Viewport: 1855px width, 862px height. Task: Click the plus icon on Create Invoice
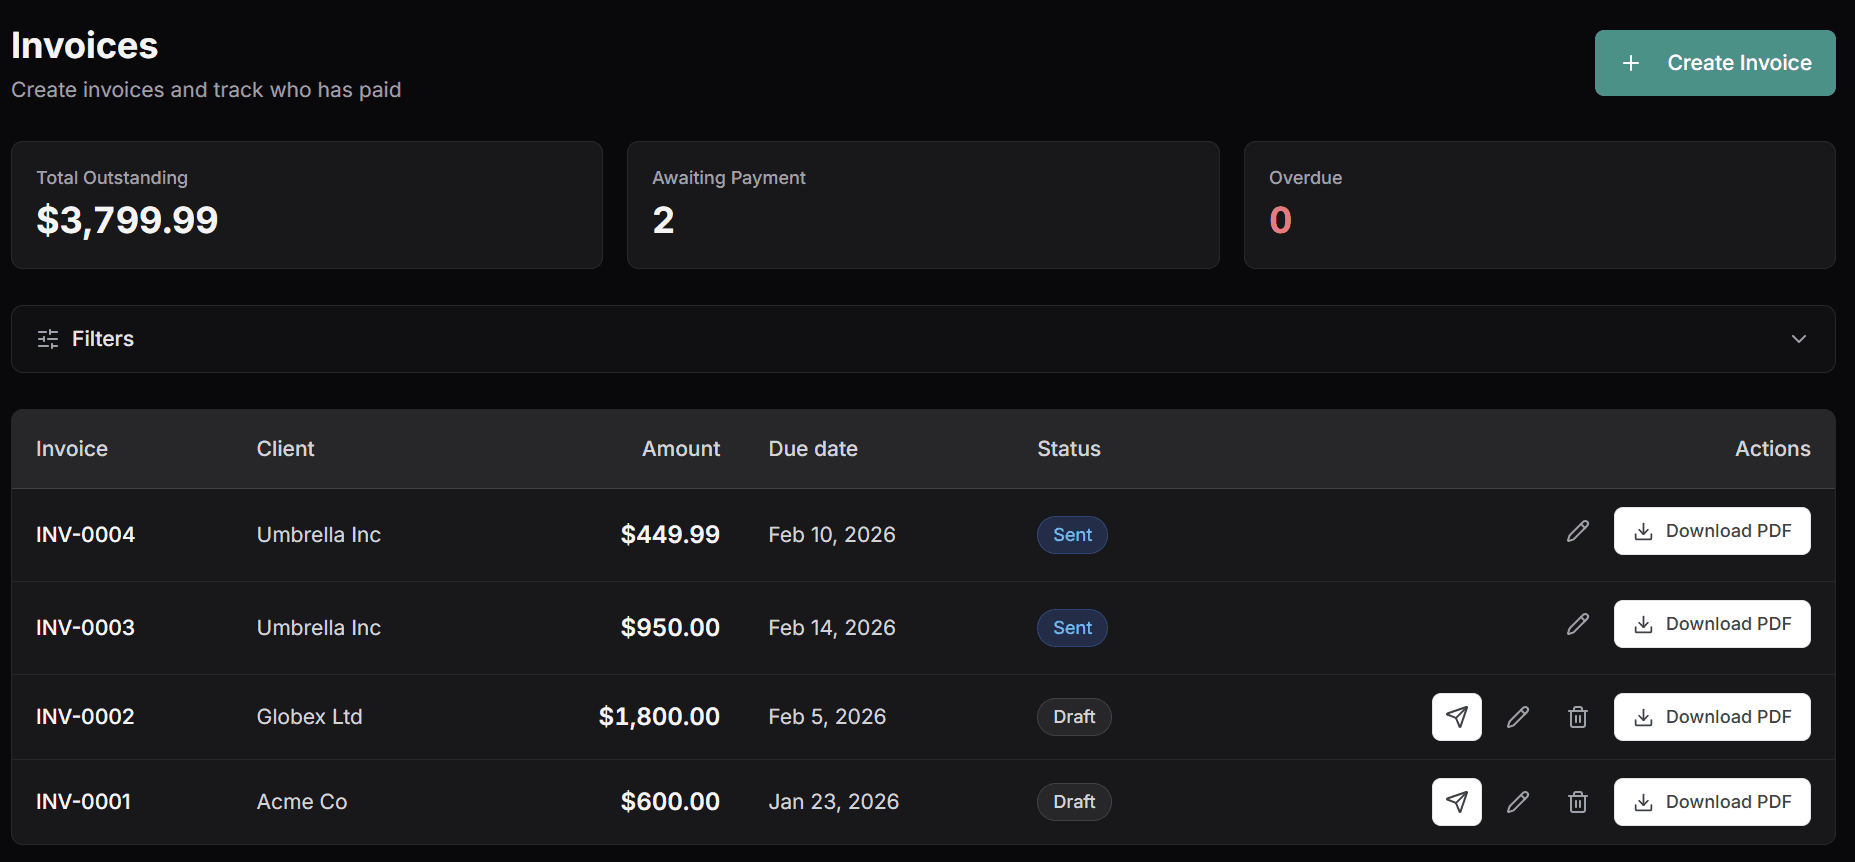click(1631, 62)
